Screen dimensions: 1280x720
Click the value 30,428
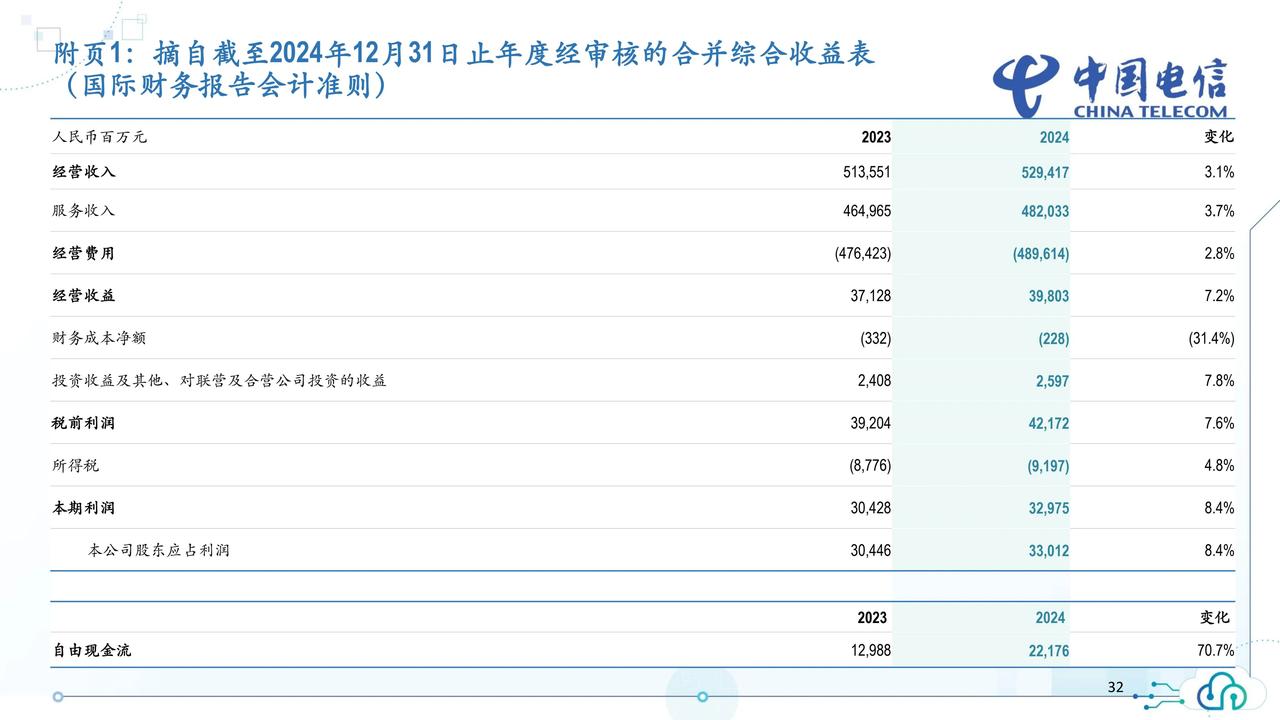coord(870,508)
